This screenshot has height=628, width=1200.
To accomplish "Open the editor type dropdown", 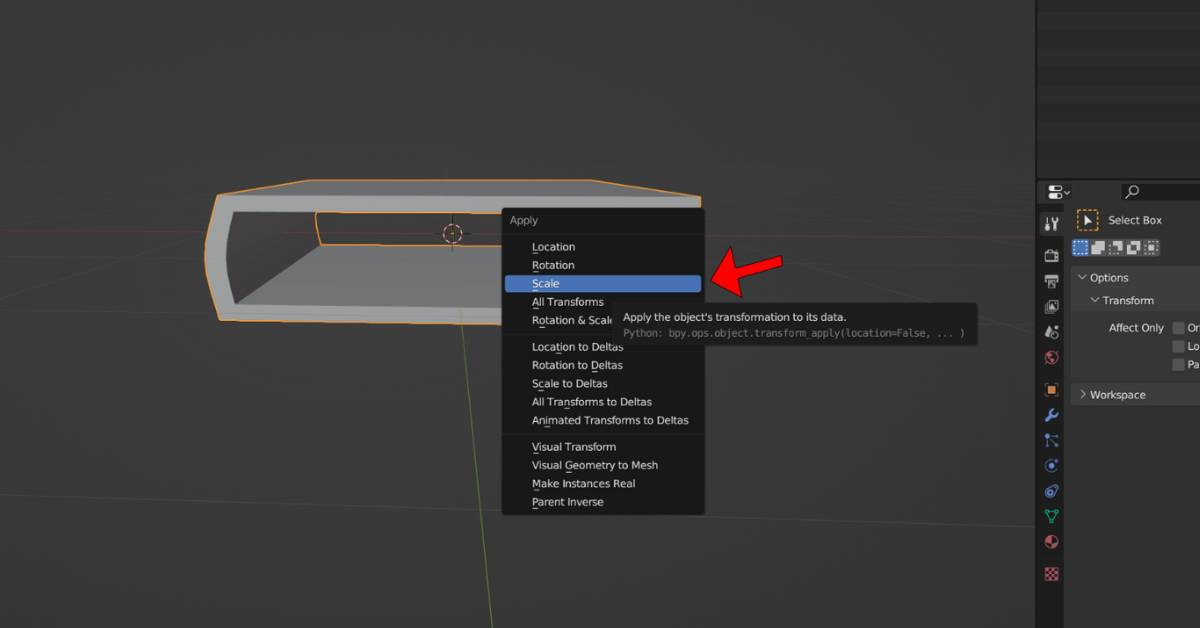I will (1057, 191).
